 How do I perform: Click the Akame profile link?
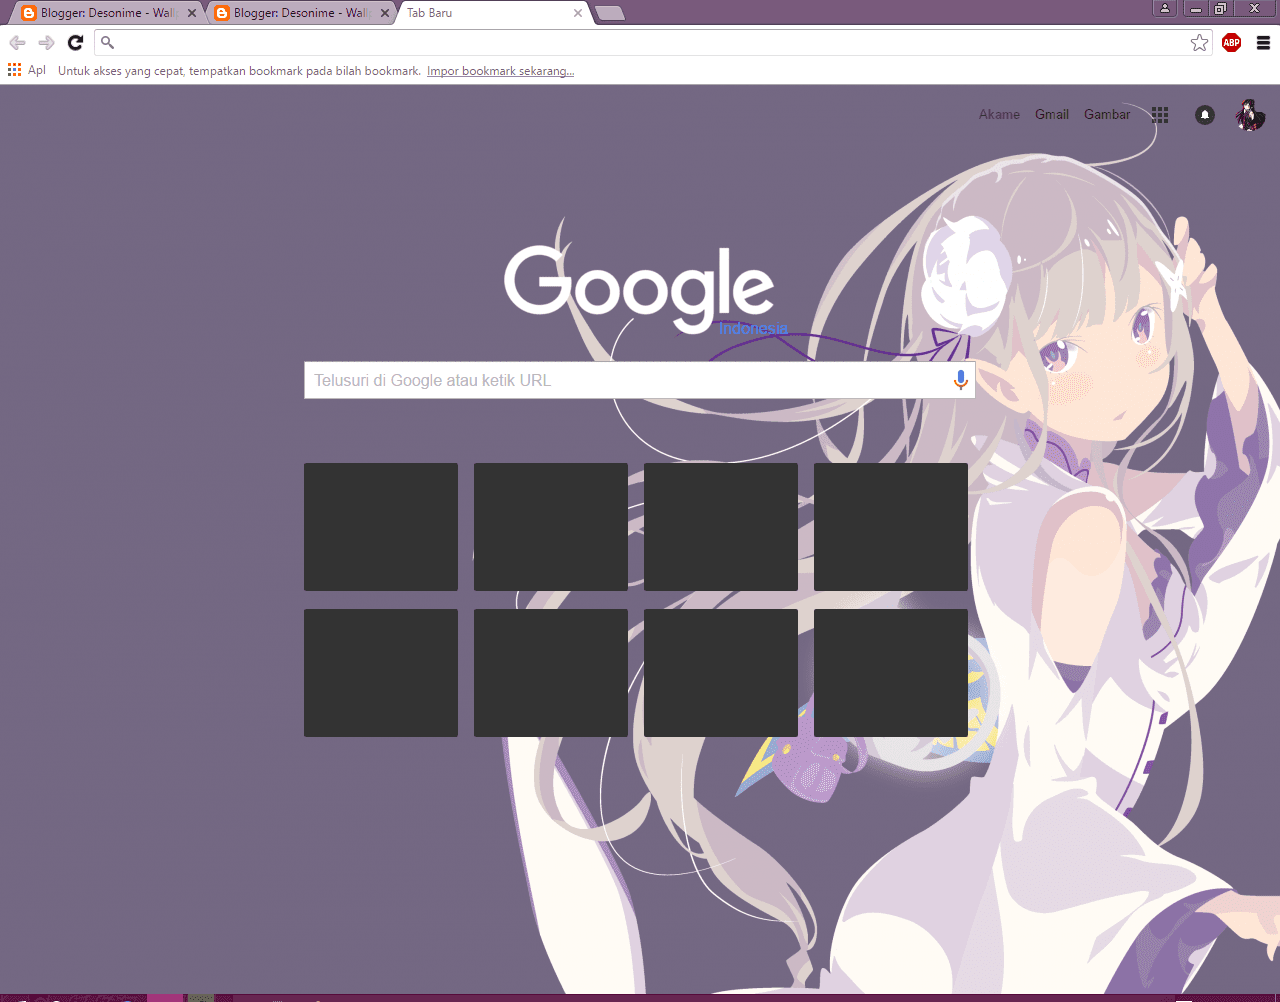point(999,114)
